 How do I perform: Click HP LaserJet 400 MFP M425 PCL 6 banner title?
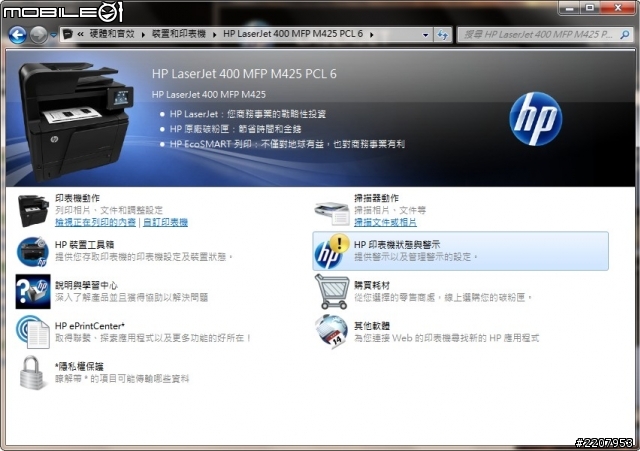pos(244,74)
